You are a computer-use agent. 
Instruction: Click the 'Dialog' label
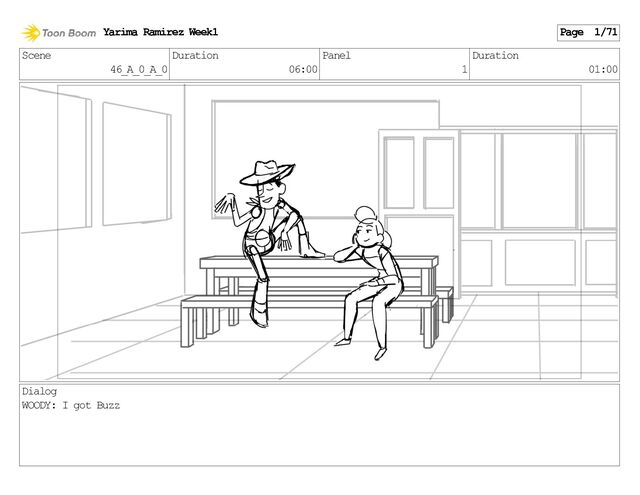click(40, 391)
